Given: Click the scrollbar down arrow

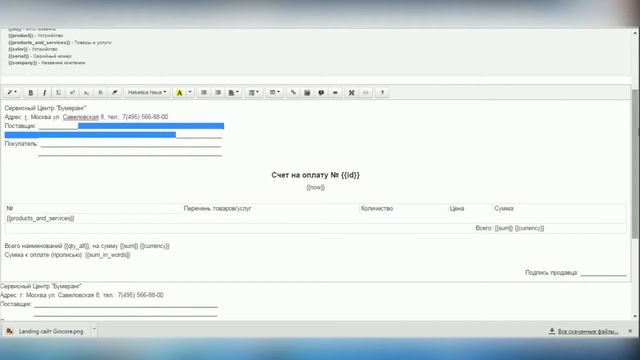Looking at the screenshot, I should (x=635, y=316).
